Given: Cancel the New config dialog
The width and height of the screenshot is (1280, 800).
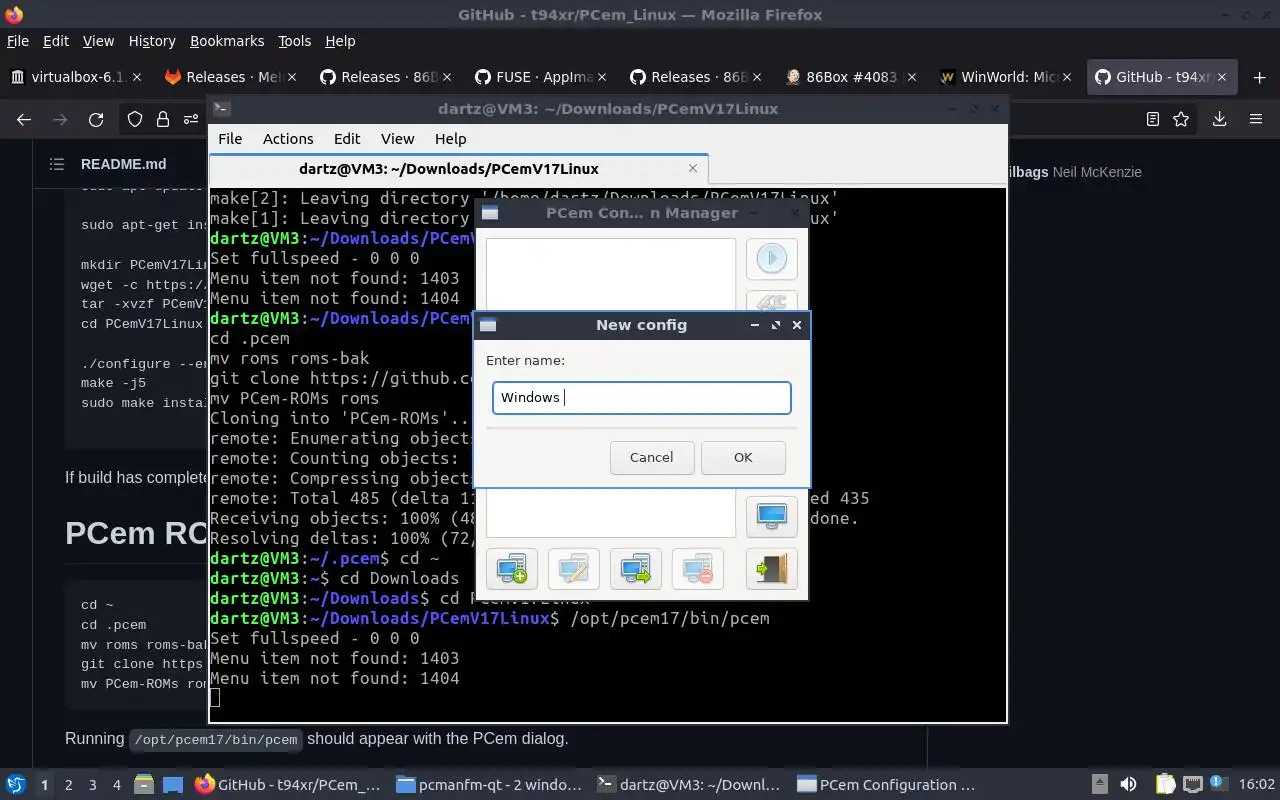Looking at the screenshot, I should tap(651, 457).
